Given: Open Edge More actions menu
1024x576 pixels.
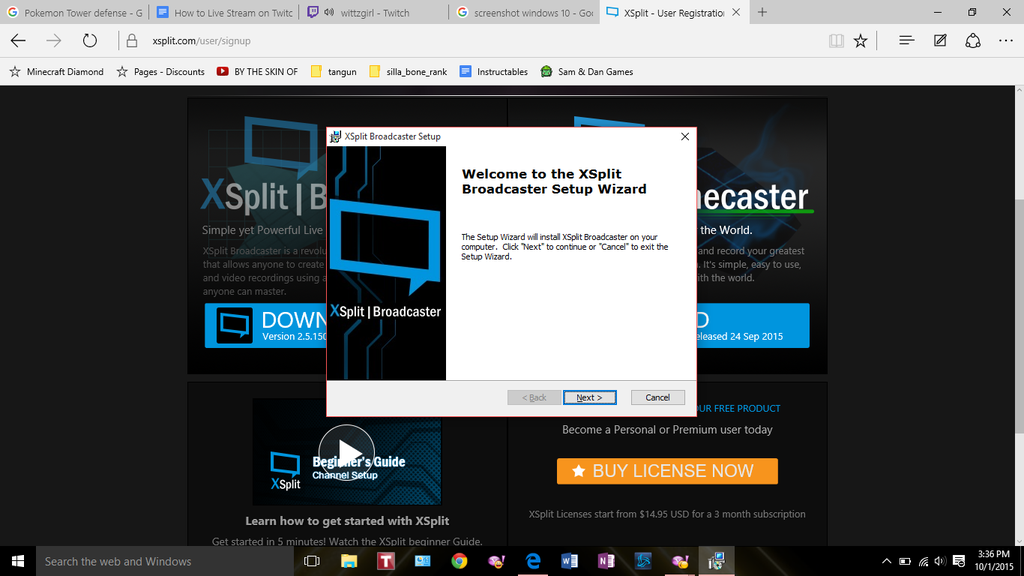Looking at the screenshot, I should [1006, 40].
